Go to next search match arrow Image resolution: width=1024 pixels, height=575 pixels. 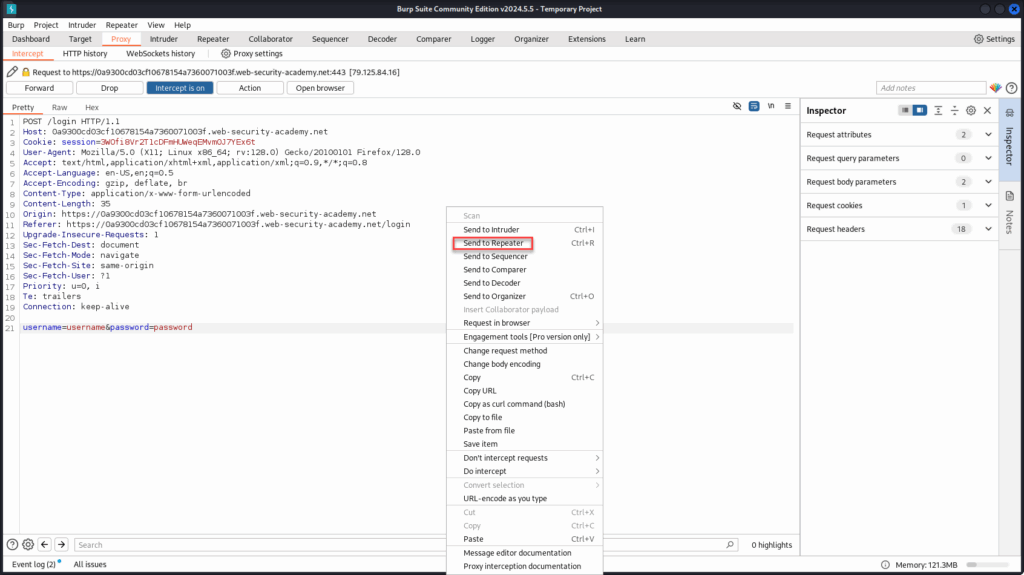(x=61, y=544)
